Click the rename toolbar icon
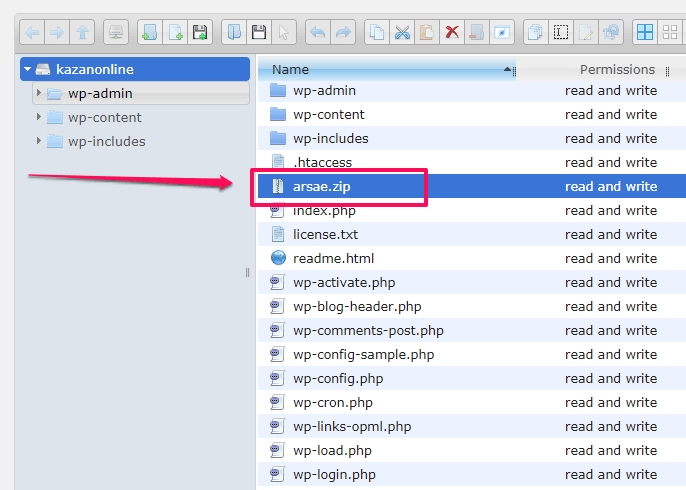The image size is (686, 490). click(561, 32)
